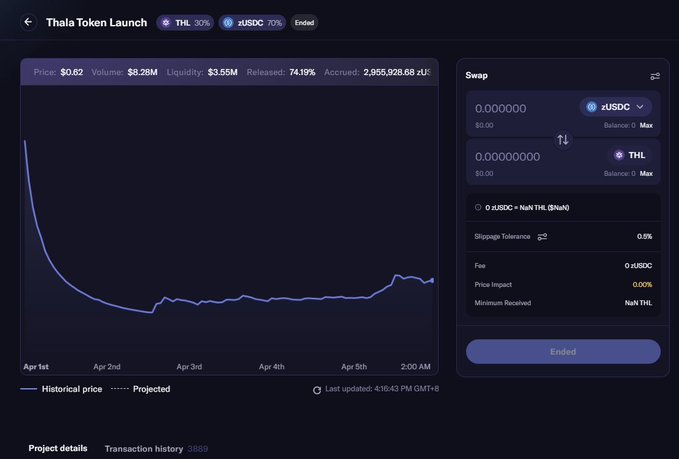Click the zUSDC 70% token badge

tap(252, 23)
